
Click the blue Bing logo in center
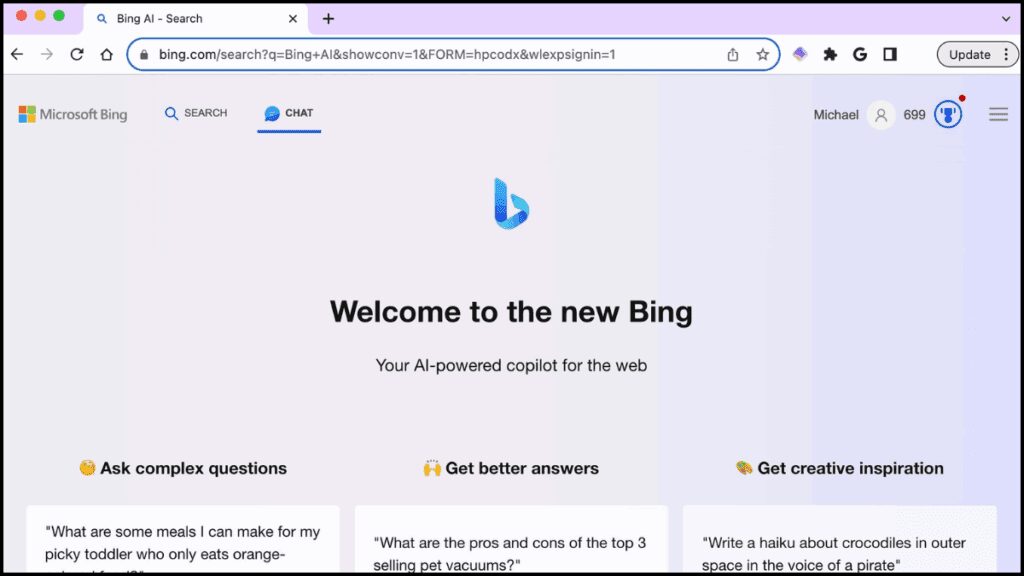[x=511, y=203]
